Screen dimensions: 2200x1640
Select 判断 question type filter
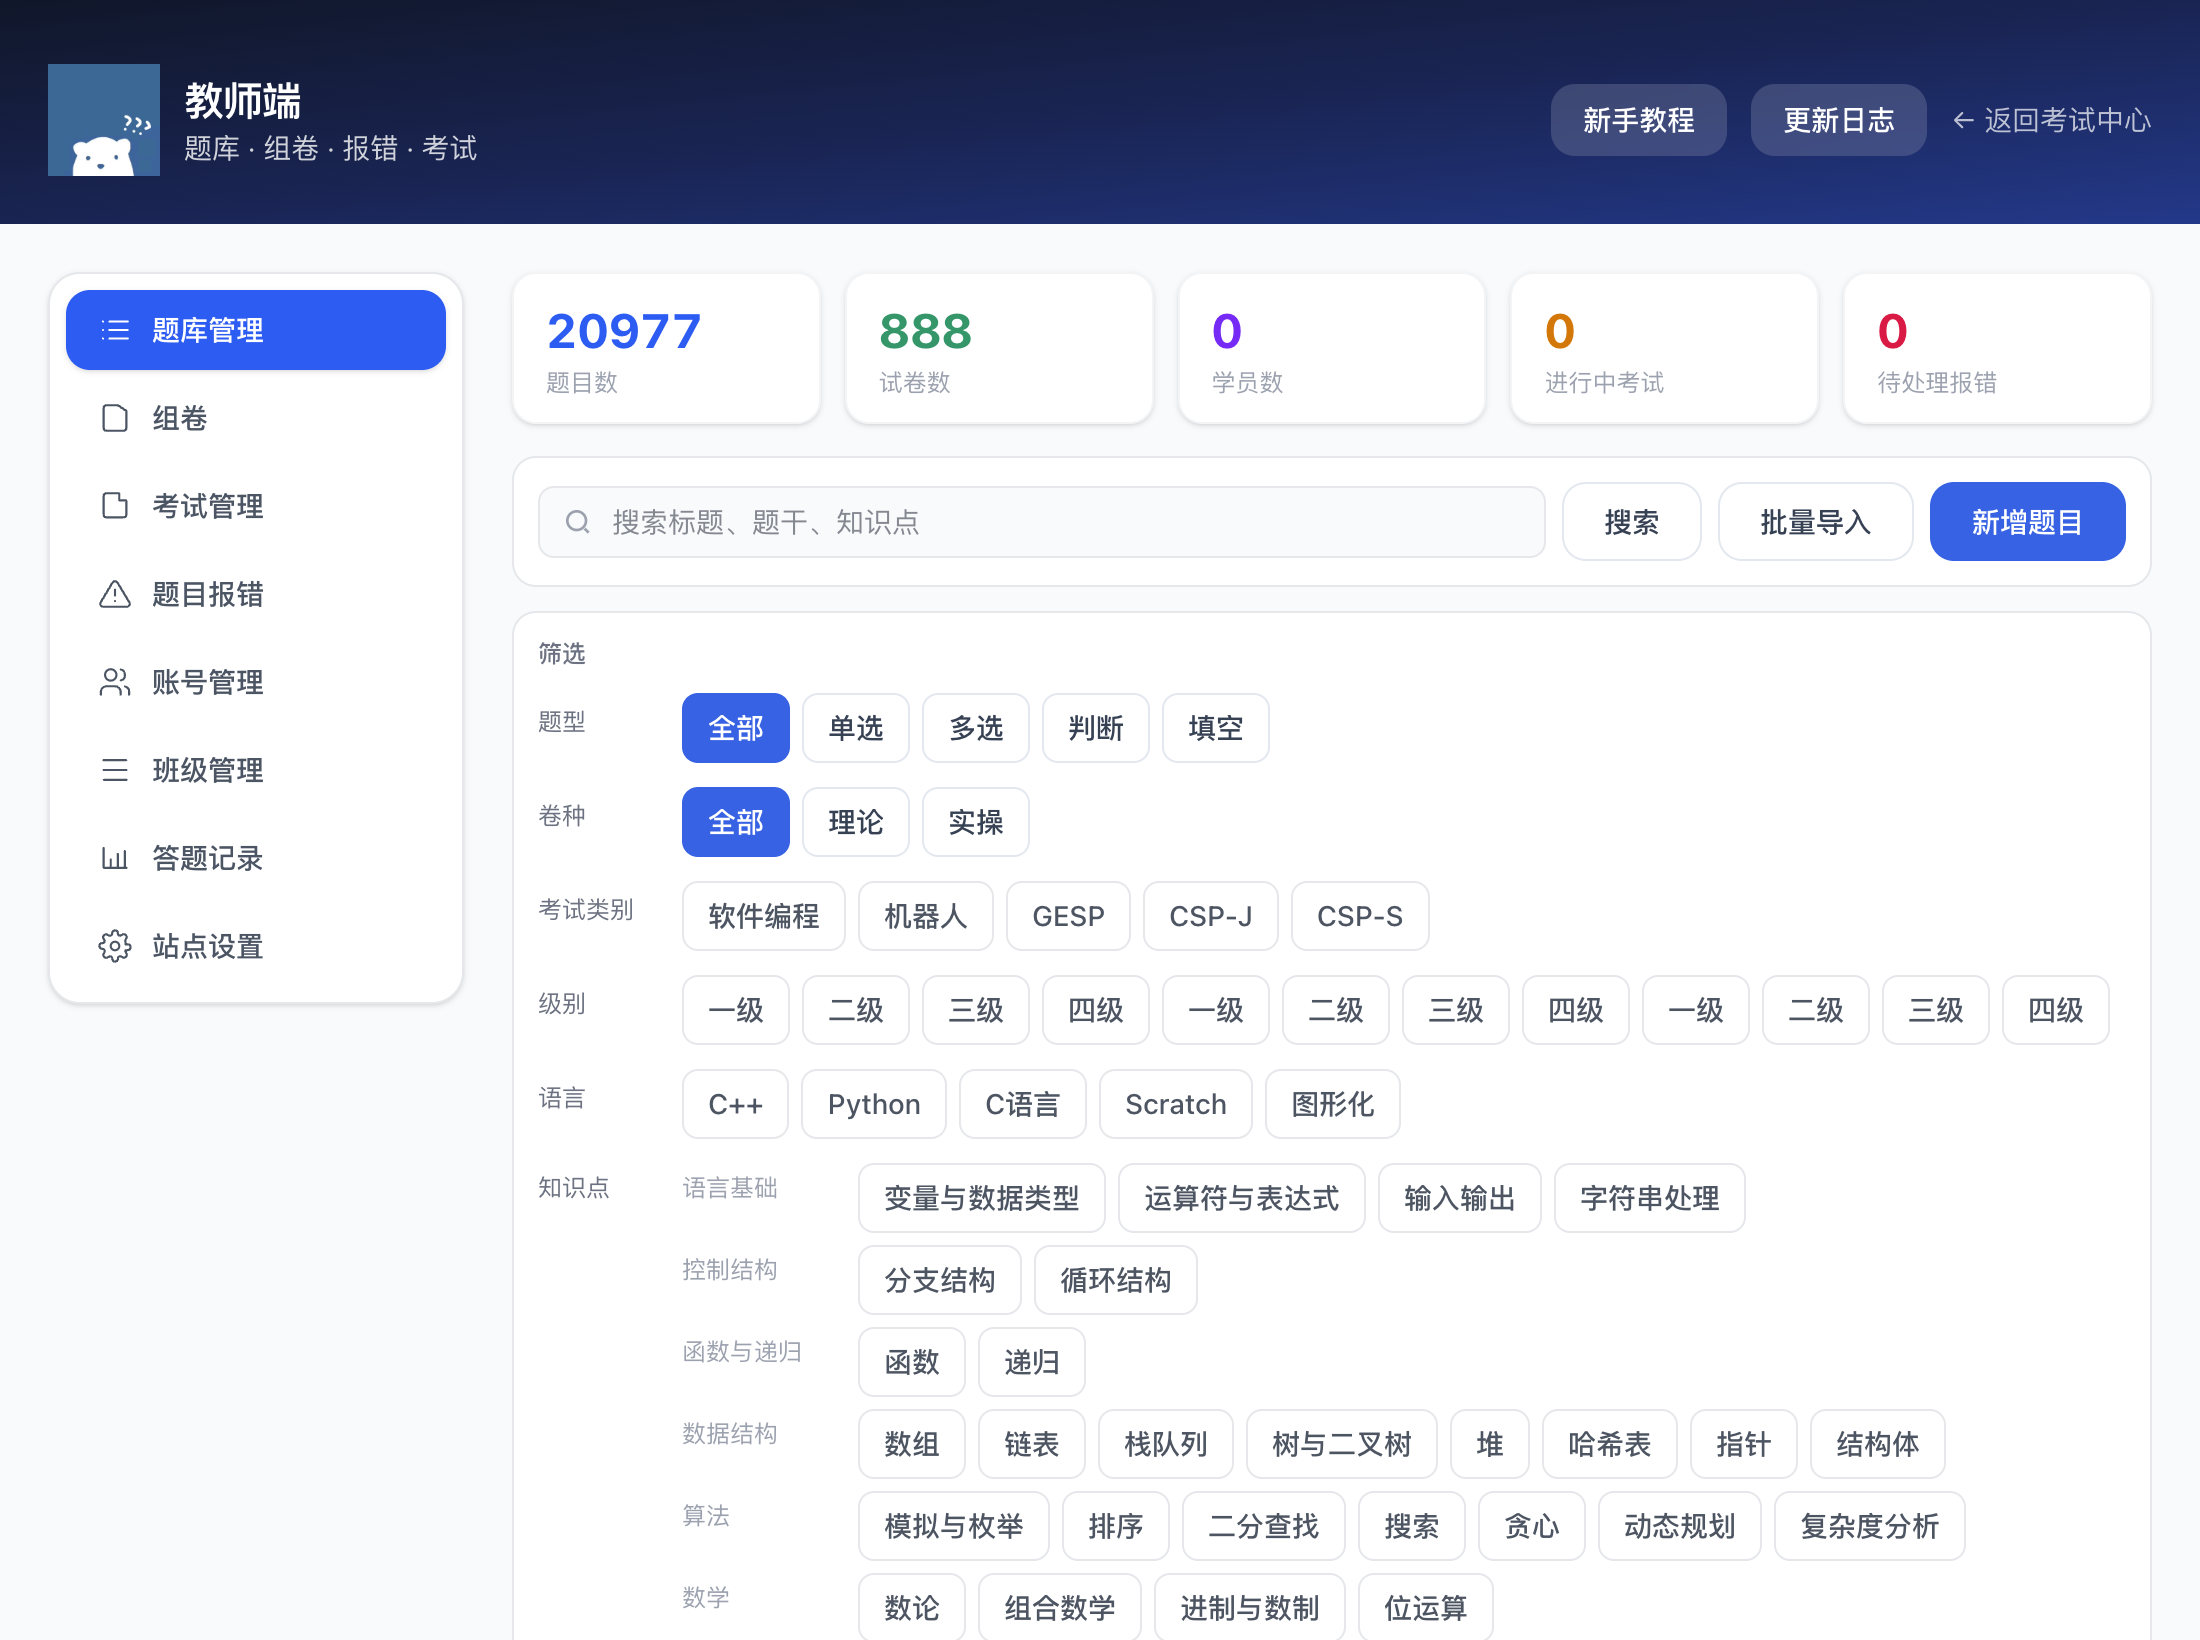1096,728
